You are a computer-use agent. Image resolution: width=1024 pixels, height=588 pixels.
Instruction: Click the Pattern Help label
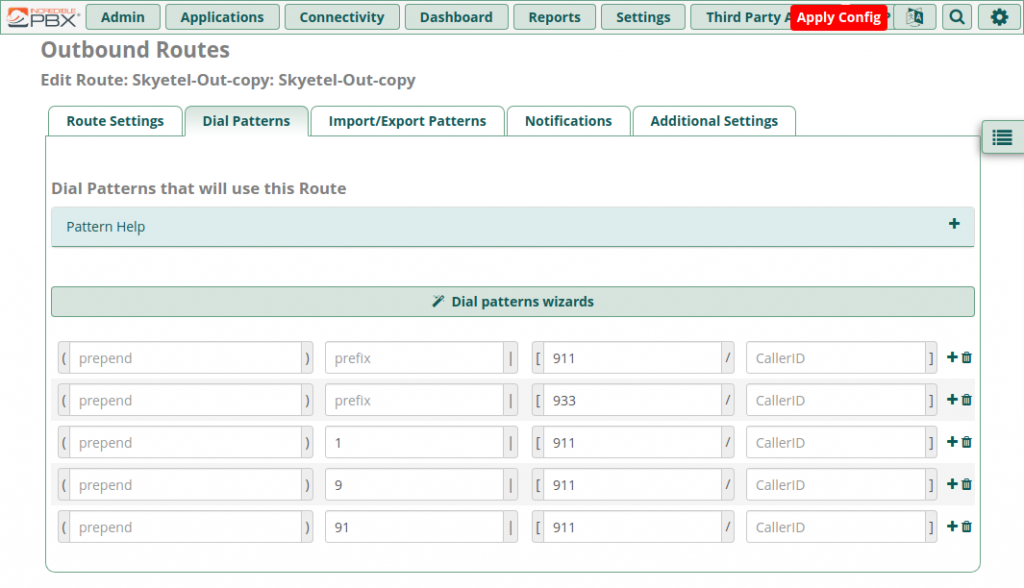tap(106, 227)
